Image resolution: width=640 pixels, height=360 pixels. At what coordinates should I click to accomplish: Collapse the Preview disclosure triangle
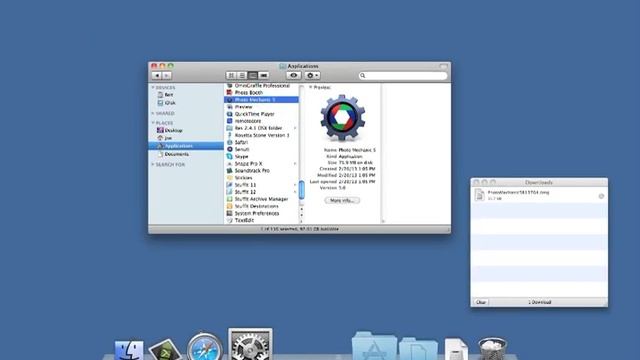click(311, 87)
